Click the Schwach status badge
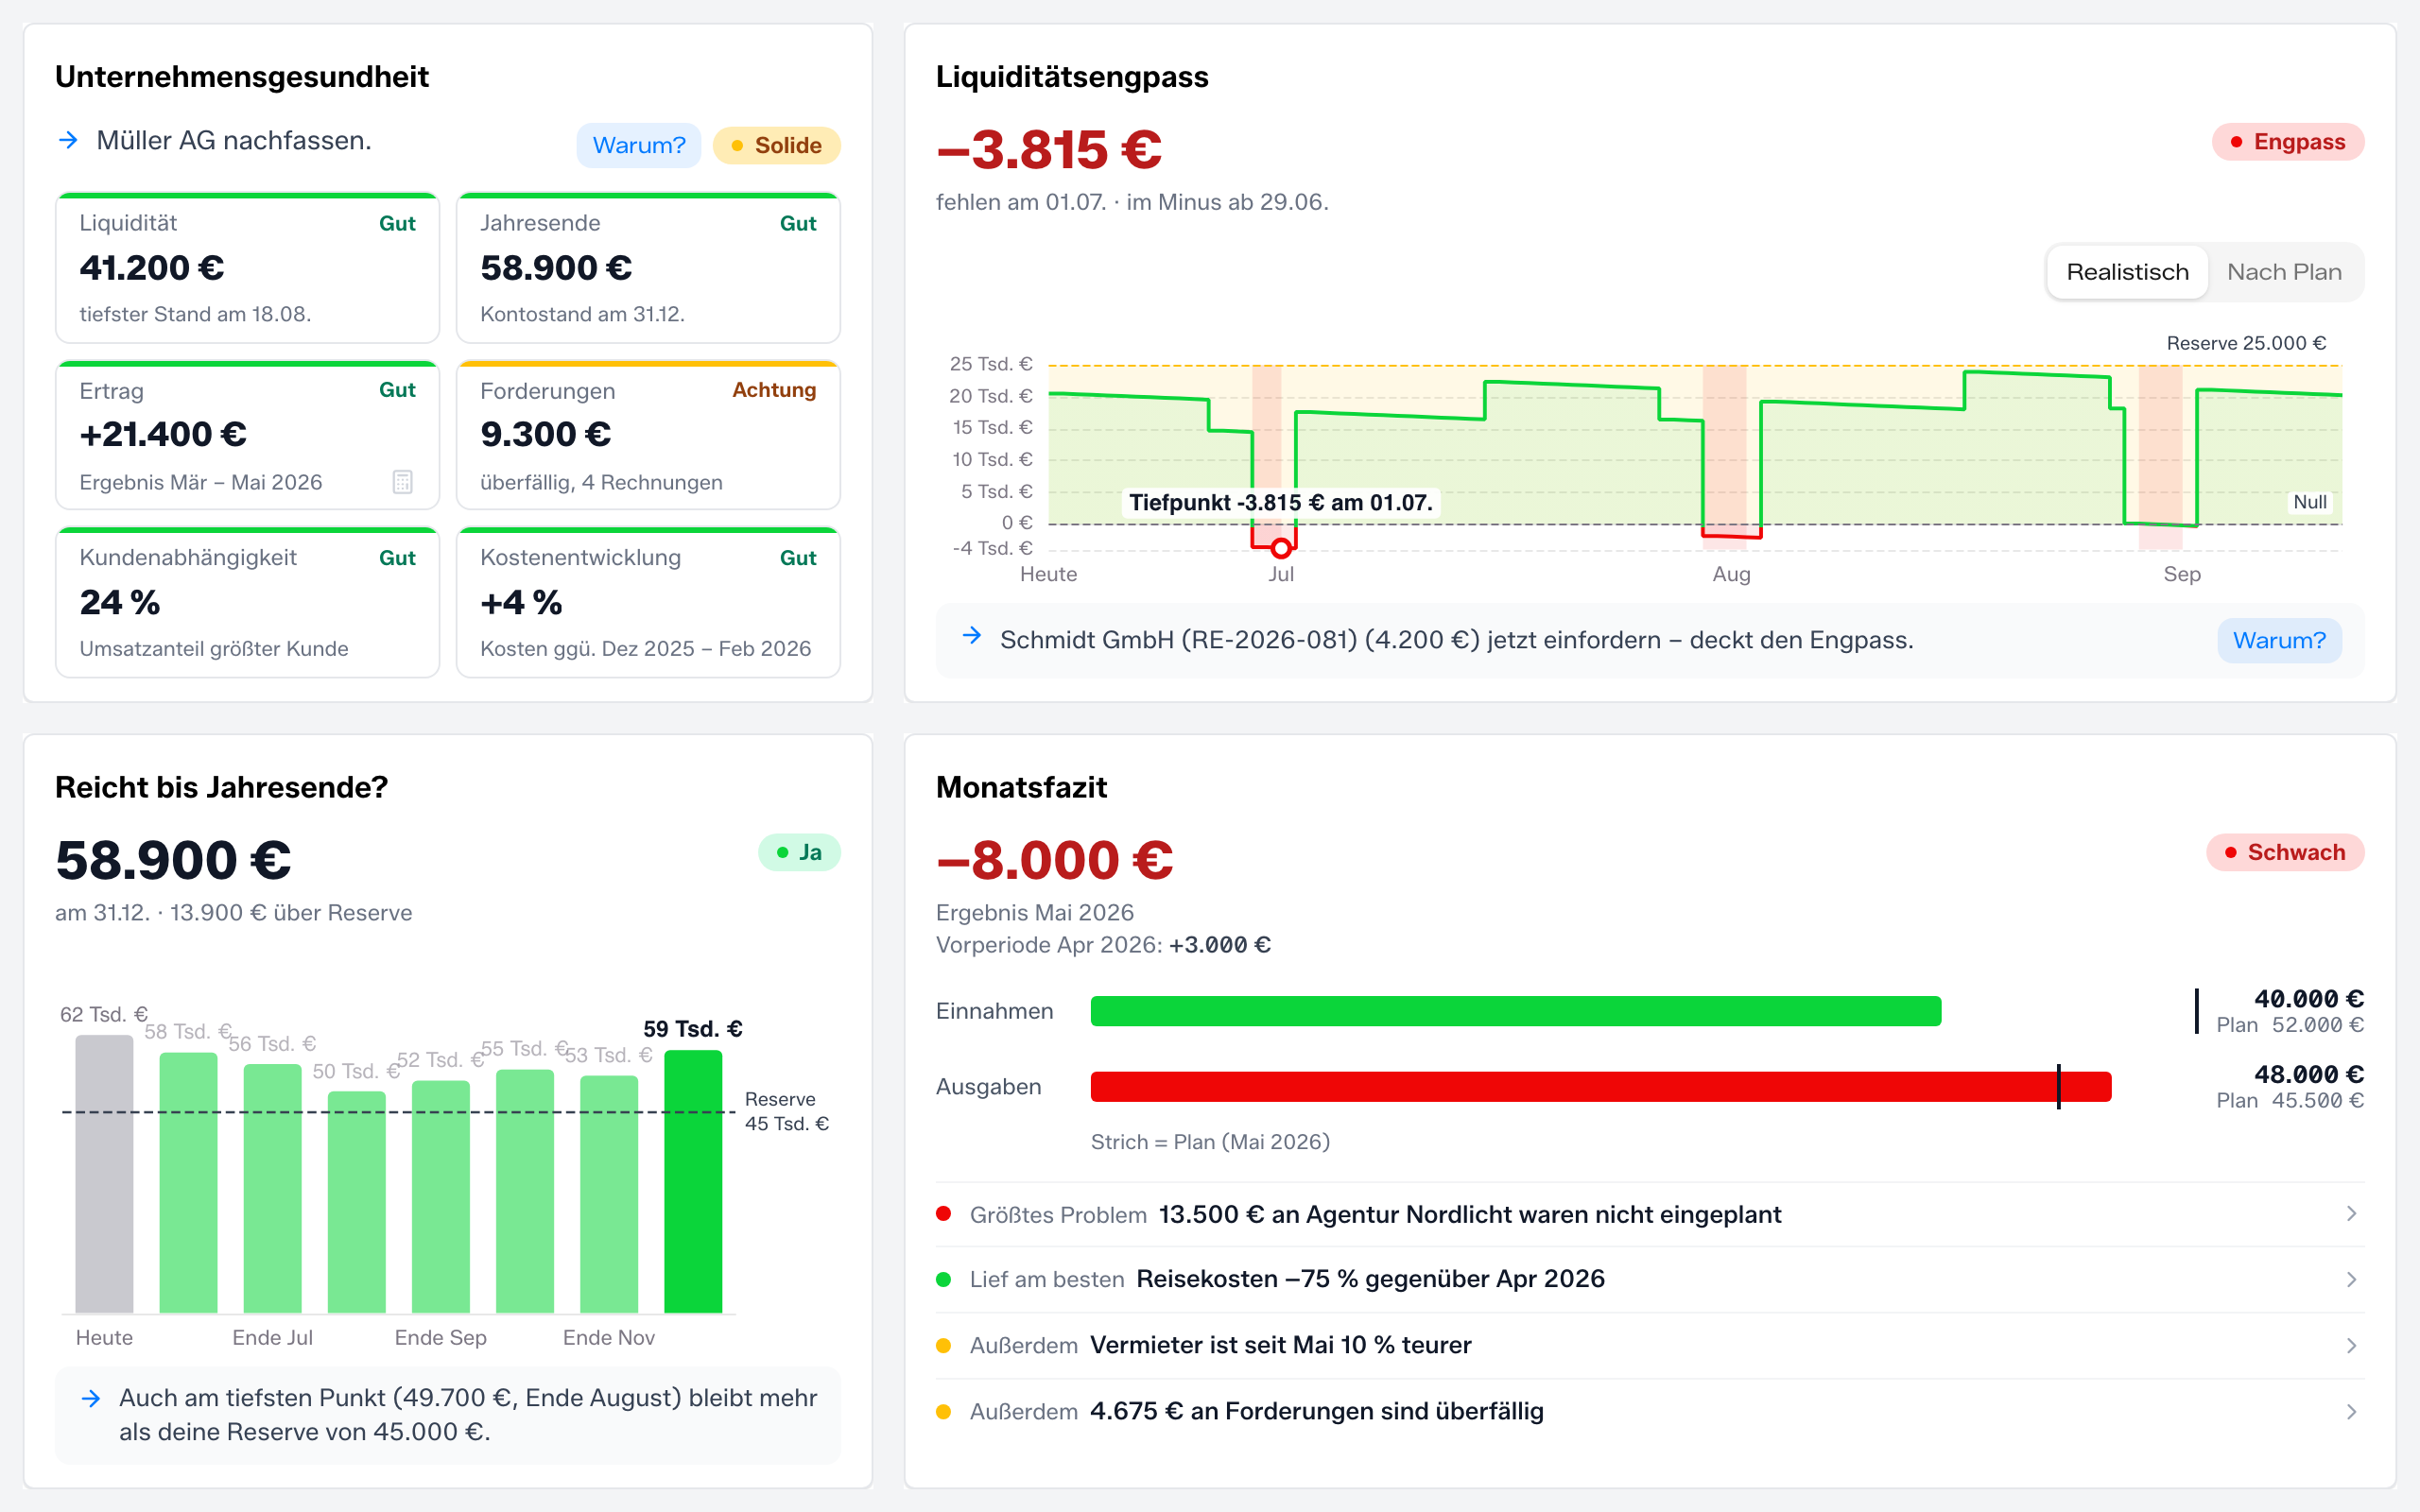 2285,852
